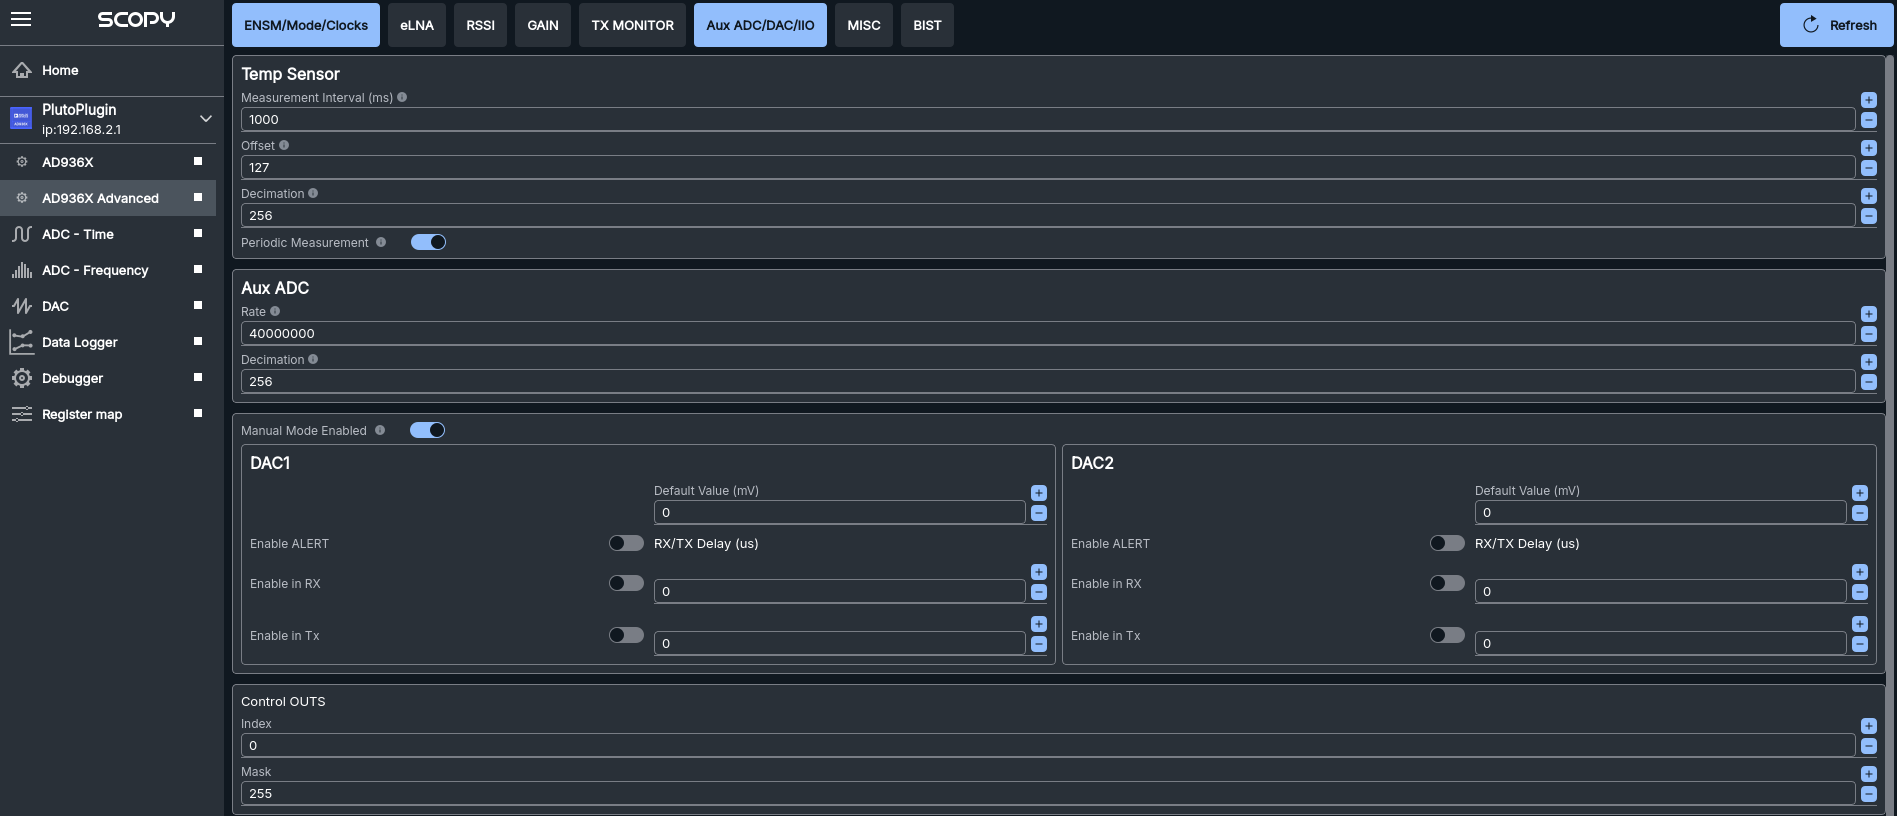Image resolution: width=1897 pixels, height=816 pixels.
Task: Click Control OUTS Mask field showing 255
Action: 1047,793
